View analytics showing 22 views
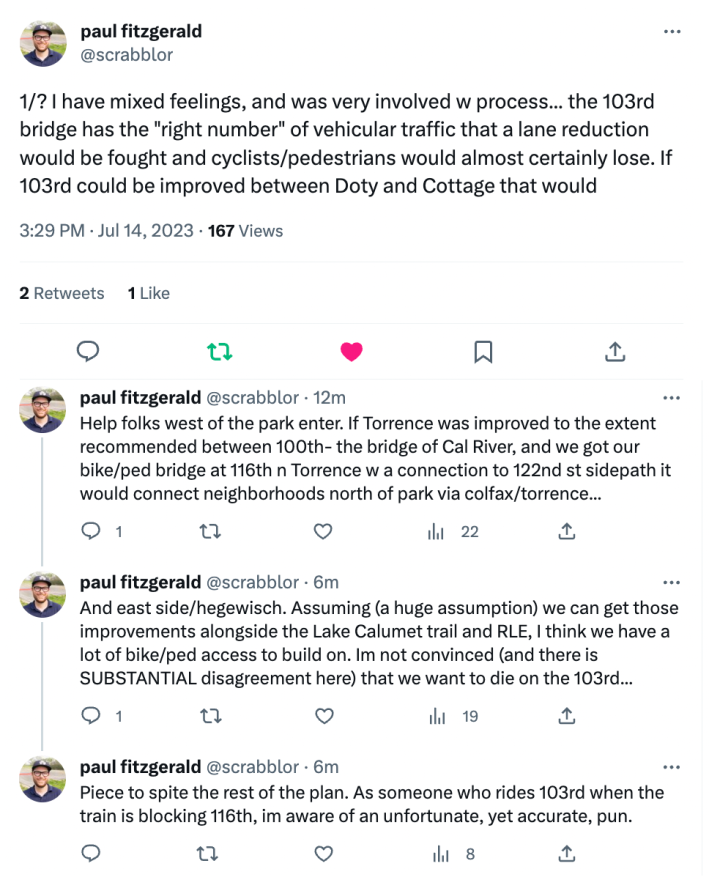The image size is (709, 880). pos(457,532)
